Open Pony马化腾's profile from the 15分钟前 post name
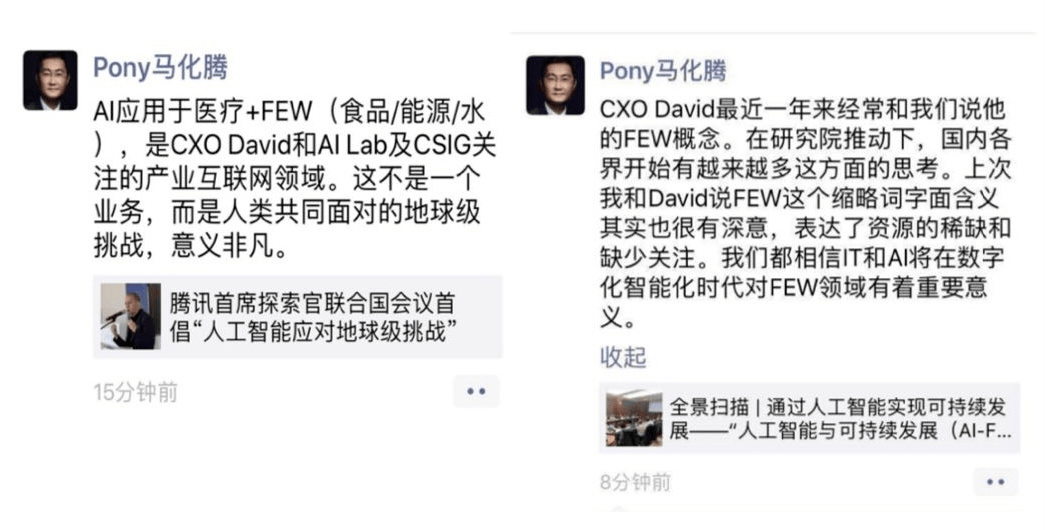The width and height of the screenshot is (1047, 530). coord(160,67)
